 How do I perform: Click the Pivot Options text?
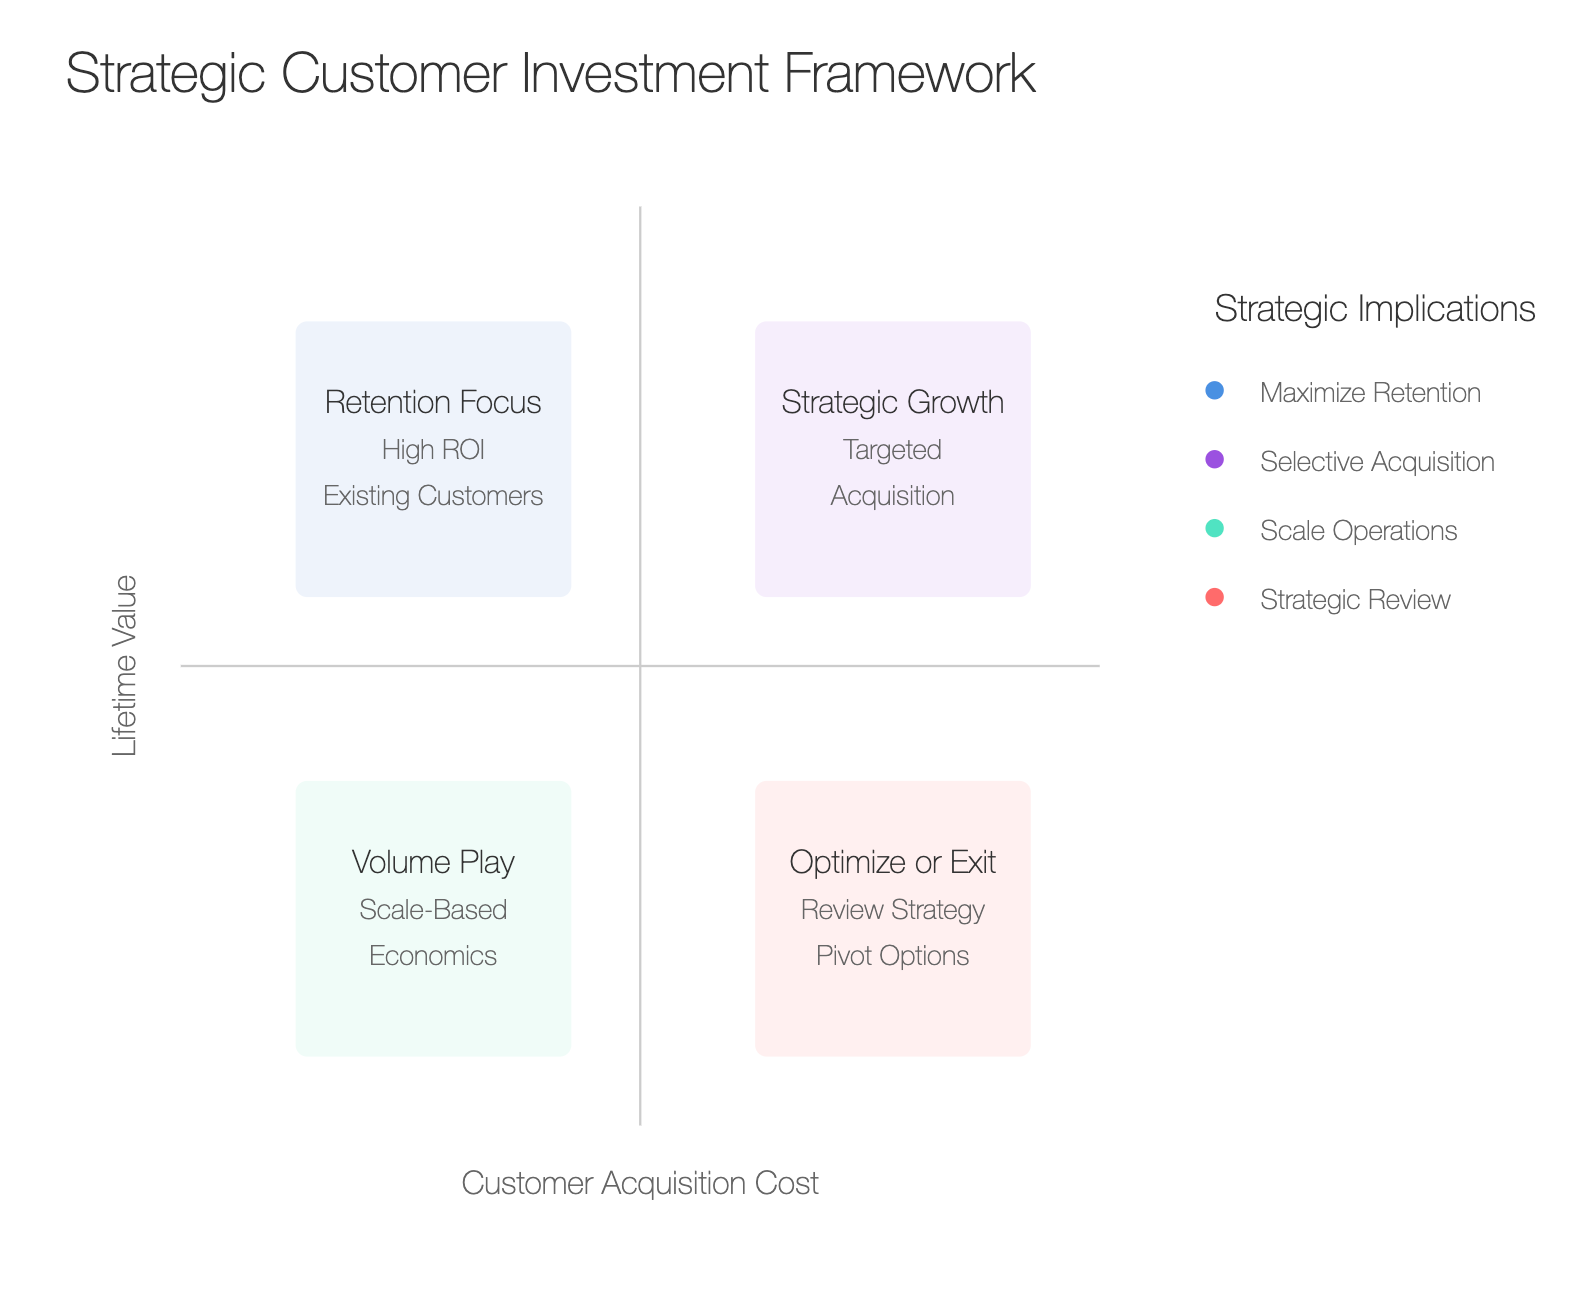point(892,956)
